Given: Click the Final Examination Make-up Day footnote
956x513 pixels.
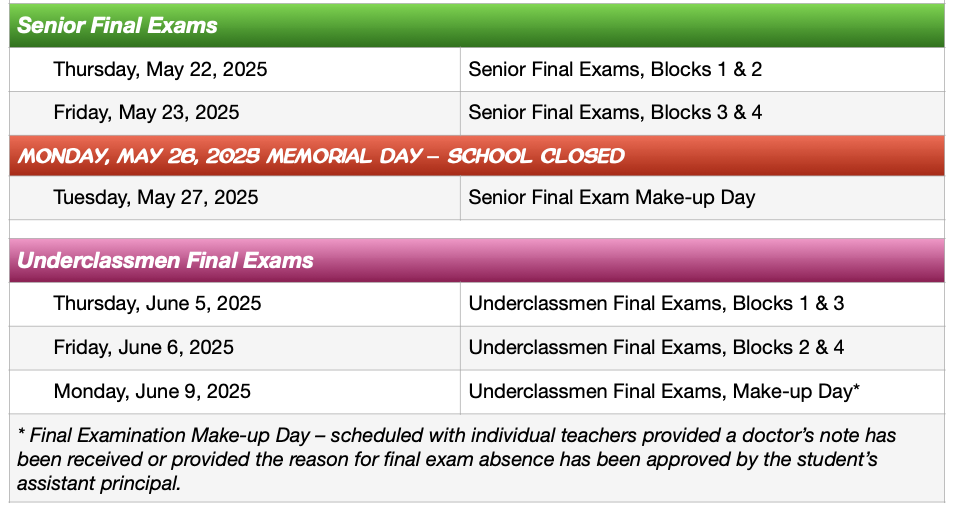Looking at the screenshot, I should click(x=477, y=459).
